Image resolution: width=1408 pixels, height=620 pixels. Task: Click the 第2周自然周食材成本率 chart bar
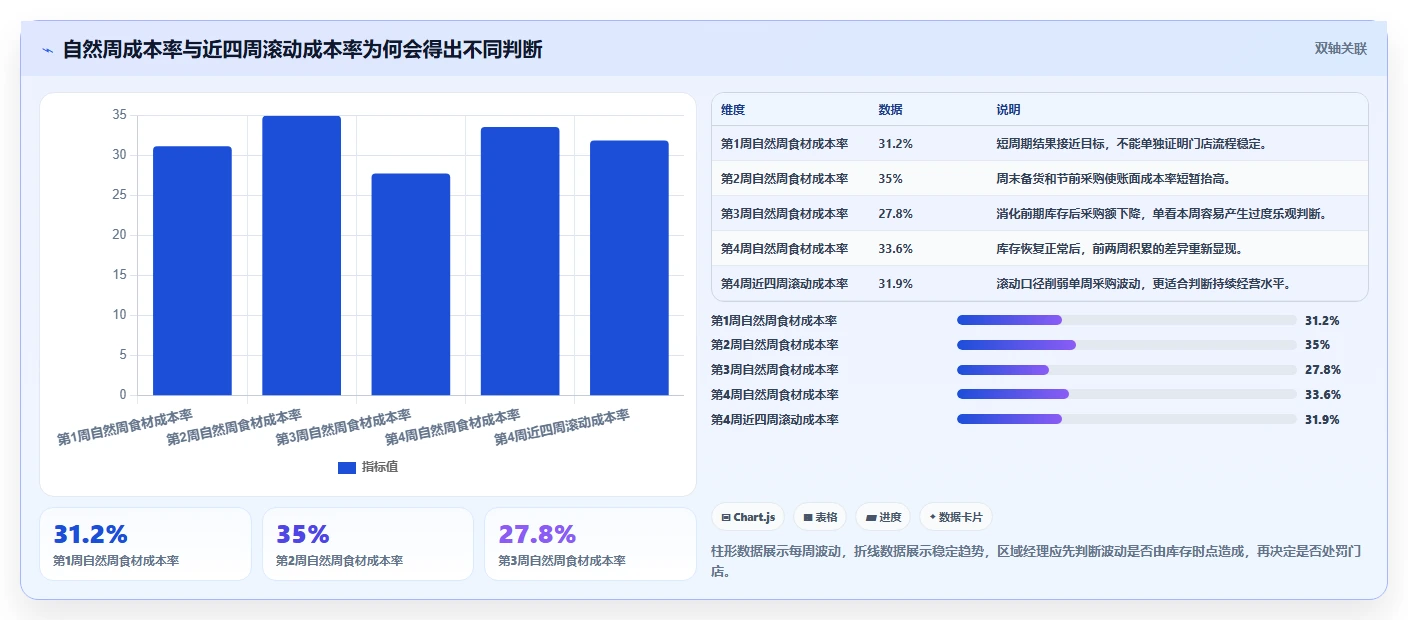pos(301,256)
